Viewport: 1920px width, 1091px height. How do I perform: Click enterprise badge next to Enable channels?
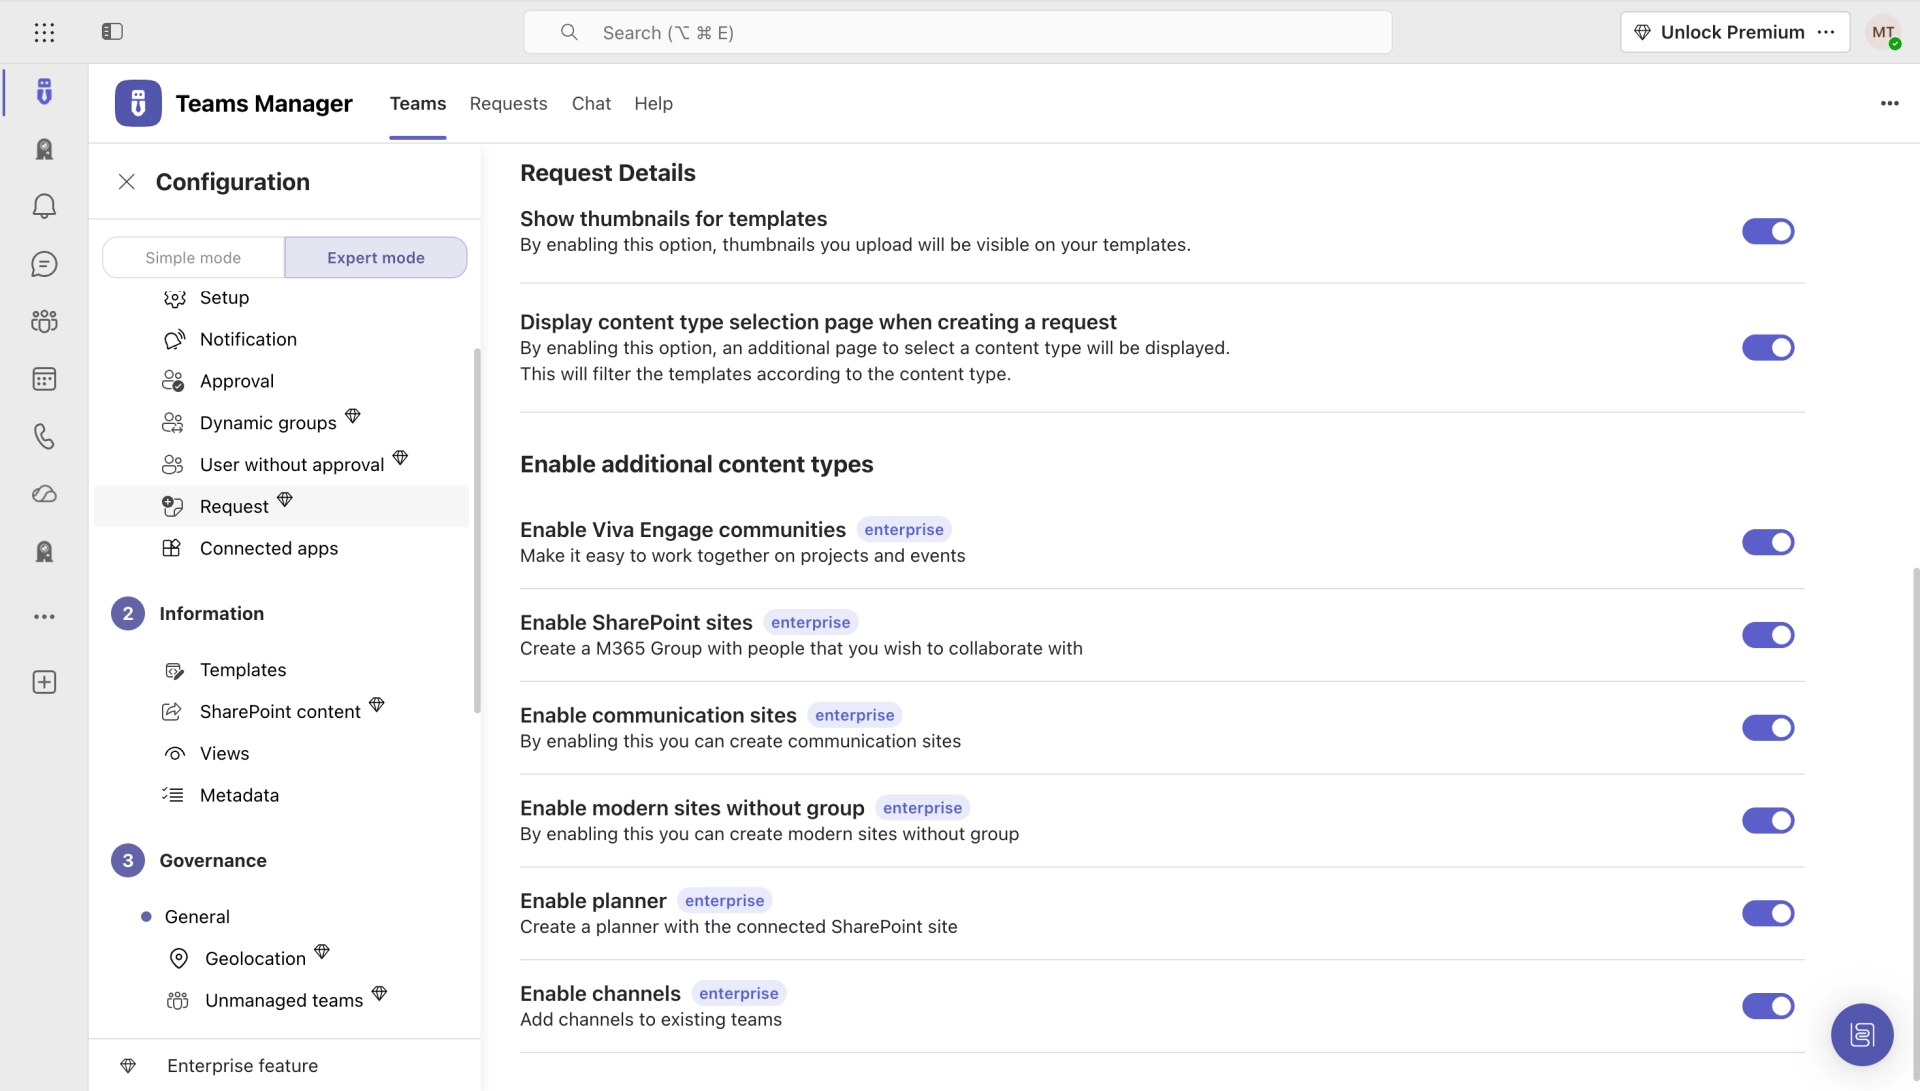pos(738,994)
